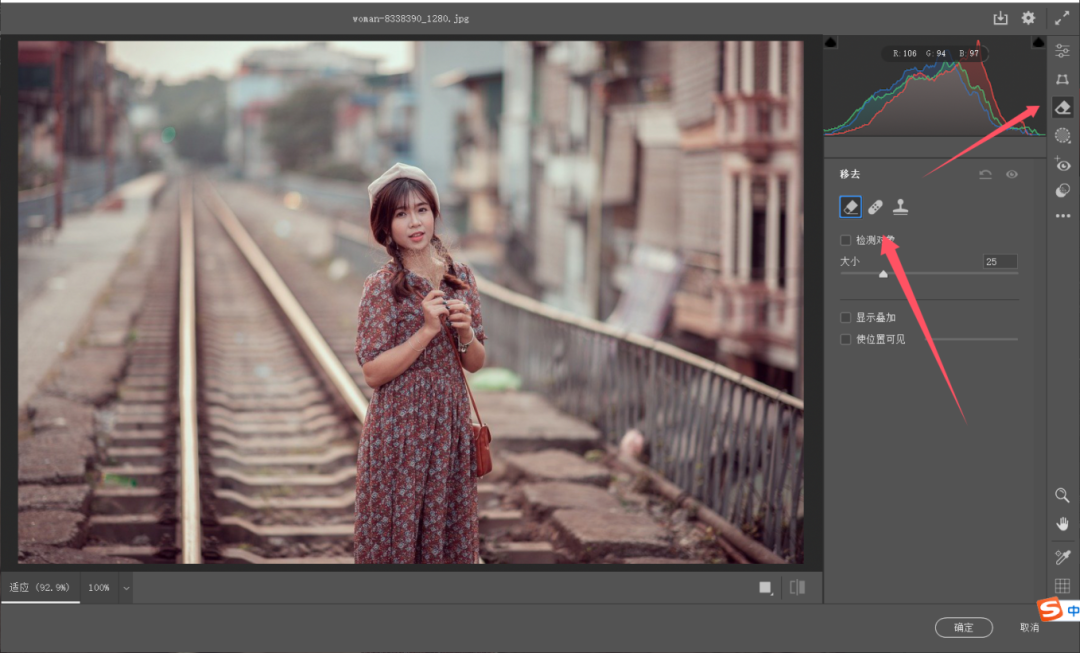
Task: Select the Red Eye removal tool
Action: click(x=1062, y=164)
